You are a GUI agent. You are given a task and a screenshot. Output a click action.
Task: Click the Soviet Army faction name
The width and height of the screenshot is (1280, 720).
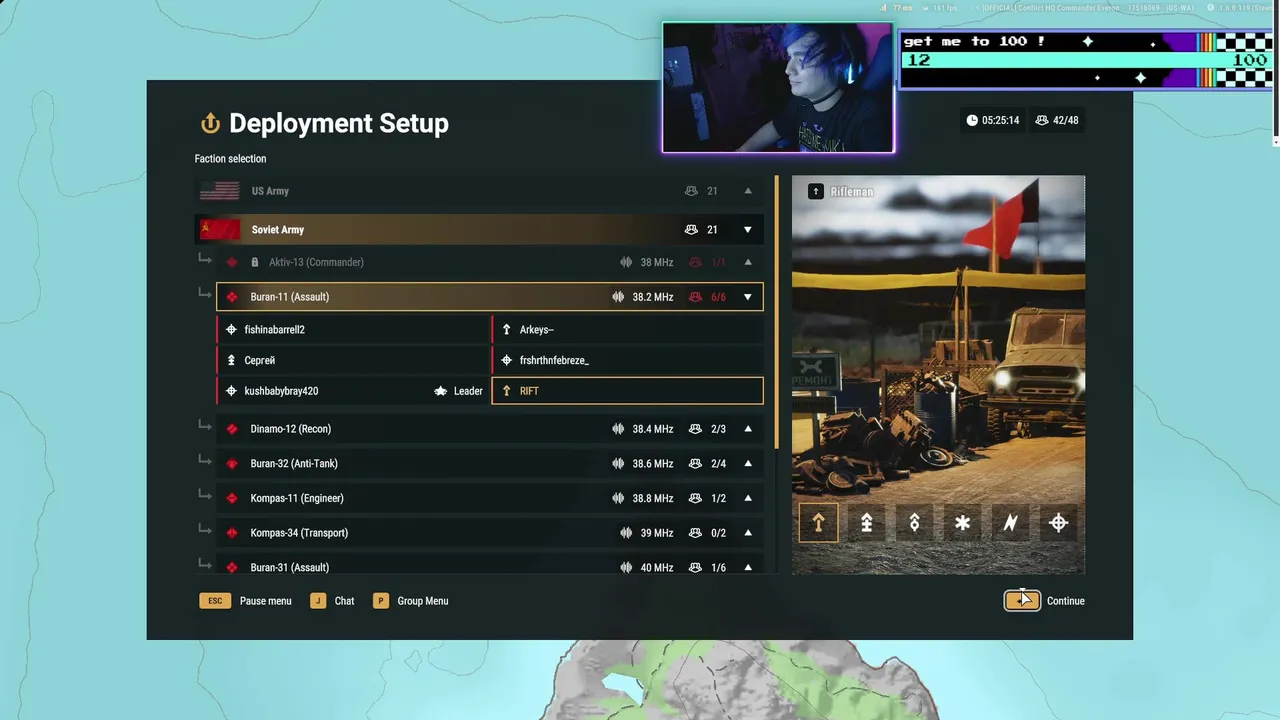pos(278,229)
